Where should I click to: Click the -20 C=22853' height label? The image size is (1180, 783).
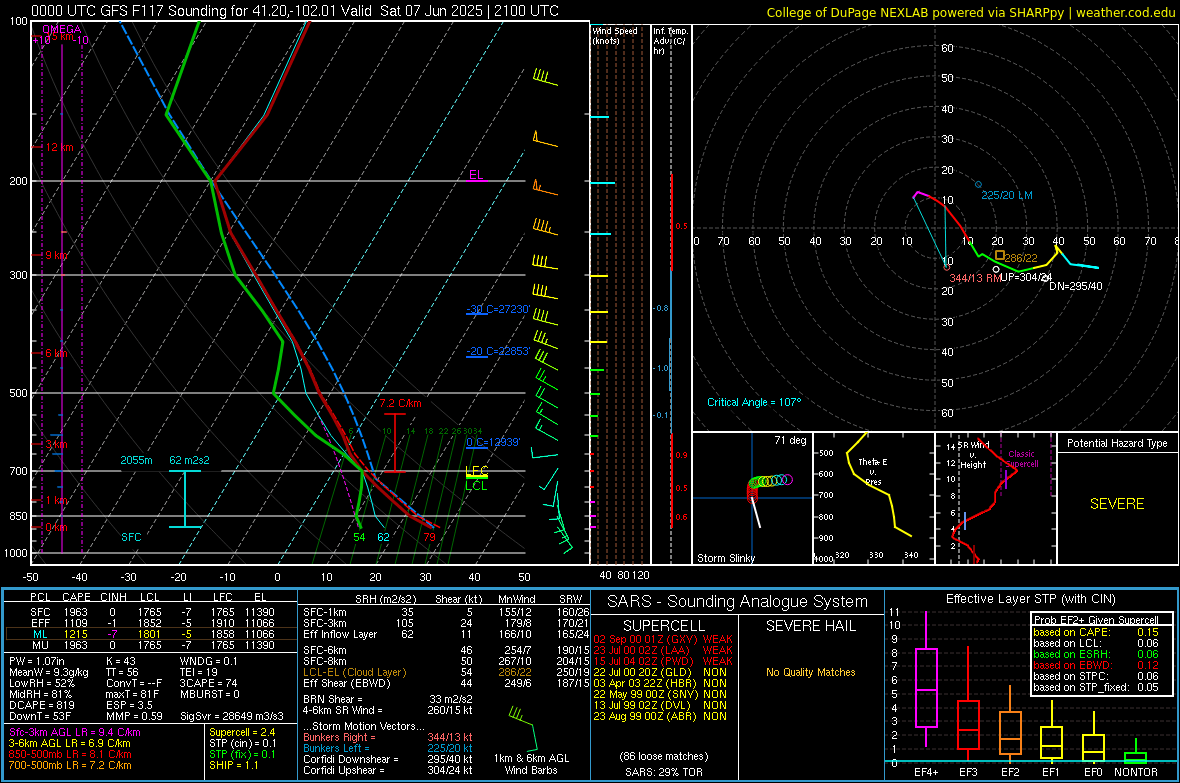coord(498,351)
